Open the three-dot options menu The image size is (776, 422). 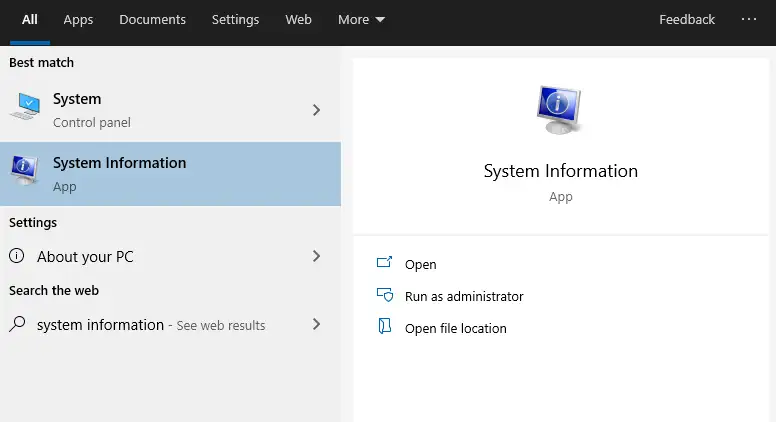click(749, 19)
